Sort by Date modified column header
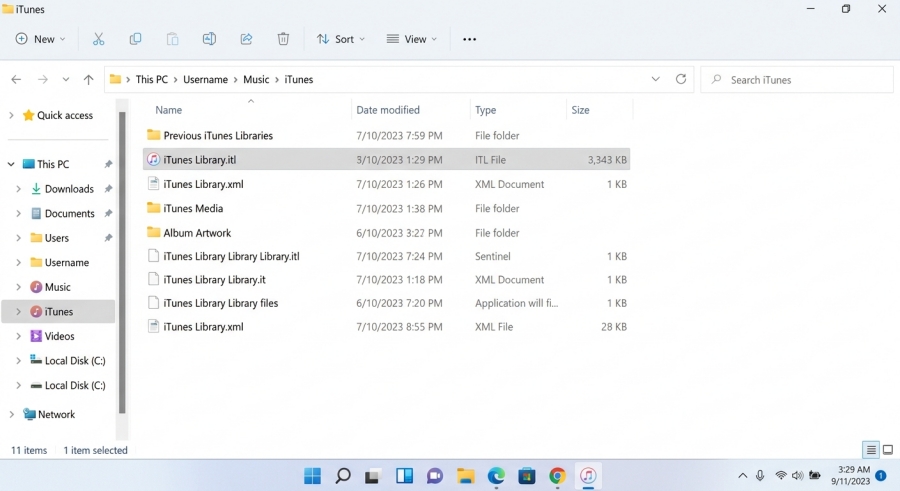Image resolution: width=900 pixels, height=491 pixels. point(387,110)
